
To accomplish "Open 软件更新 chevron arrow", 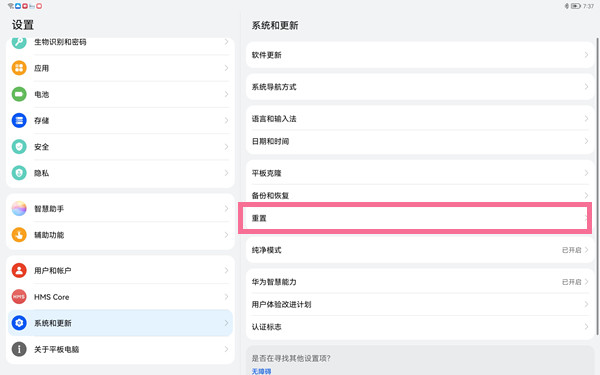I will [x=586, y=55].
